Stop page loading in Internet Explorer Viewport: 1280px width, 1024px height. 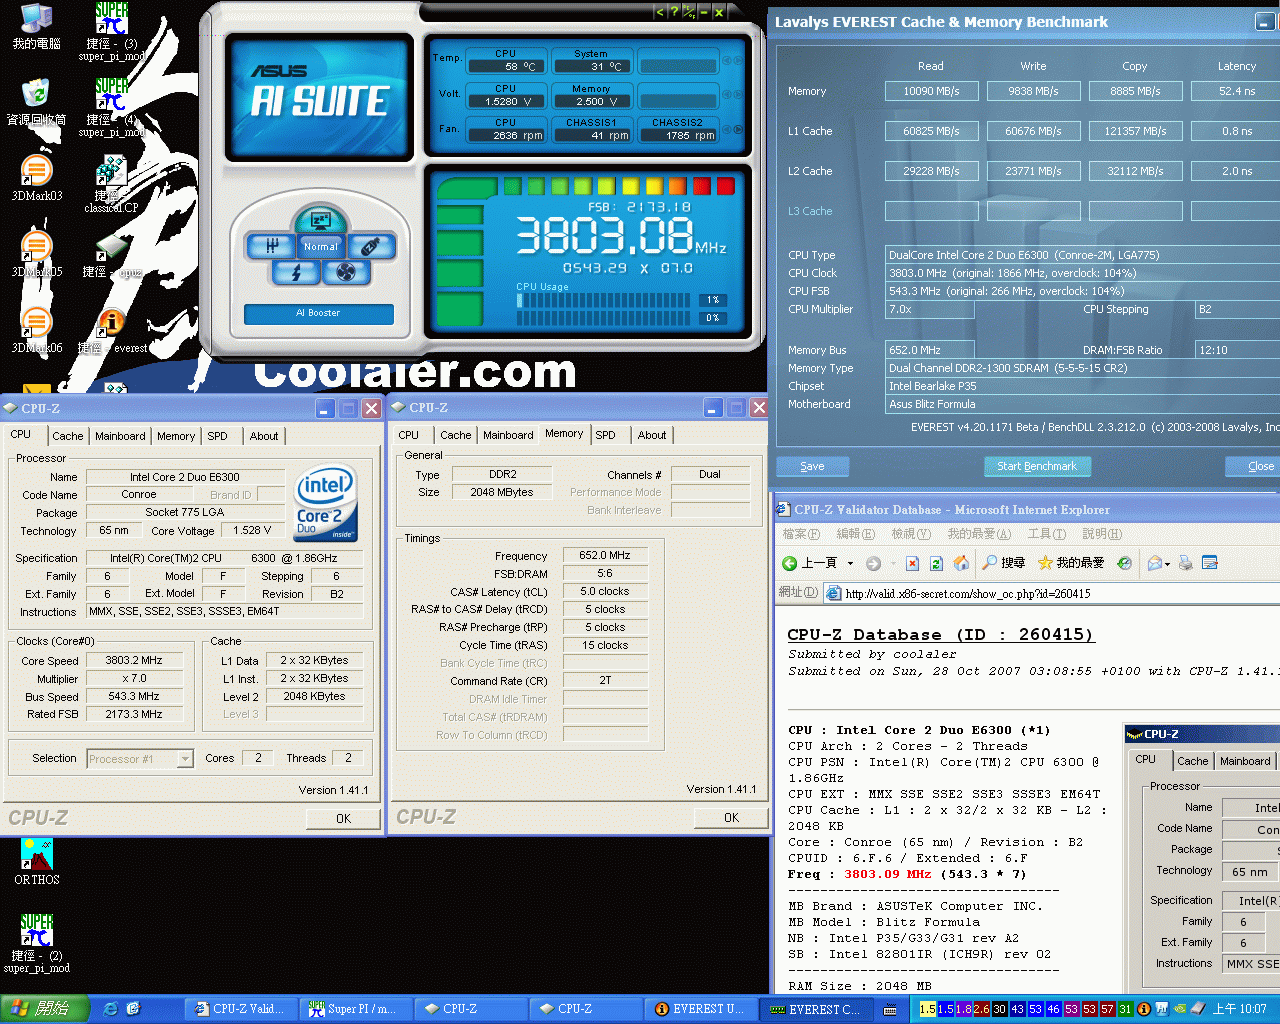click(x=912, y=563)
